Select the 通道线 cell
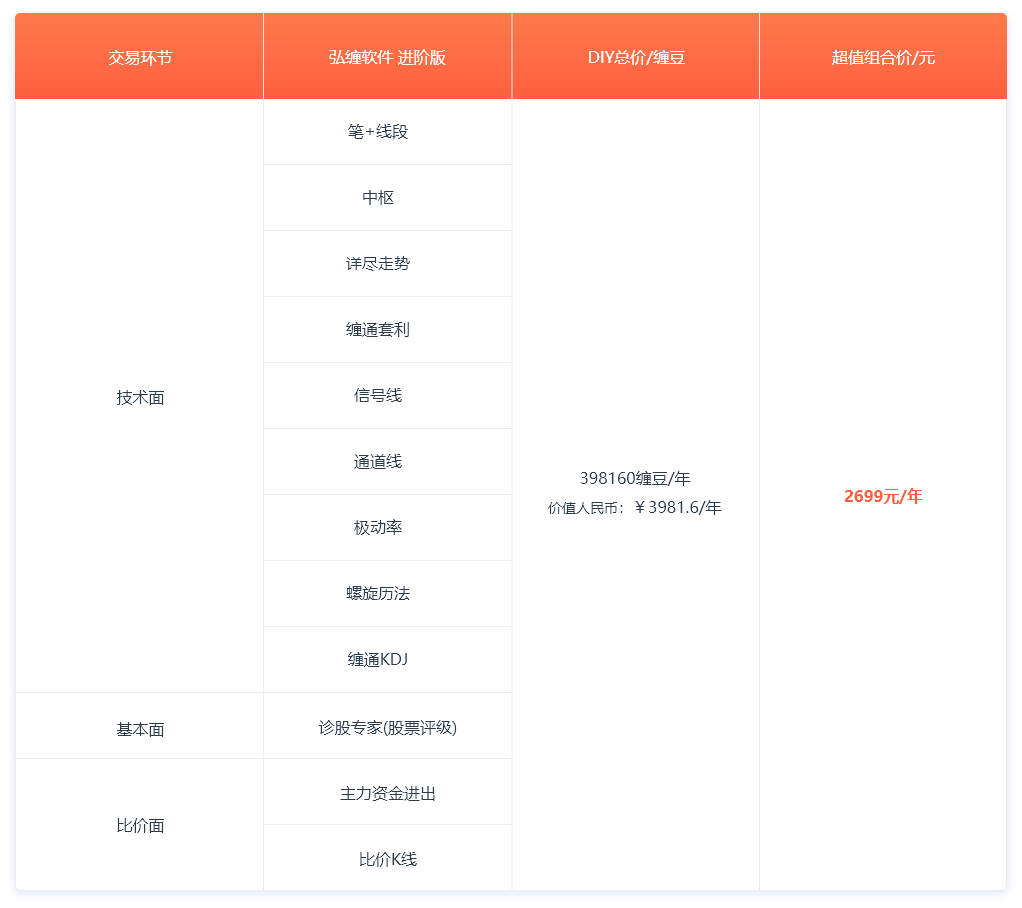1022x908 pixels. point(387,461)
